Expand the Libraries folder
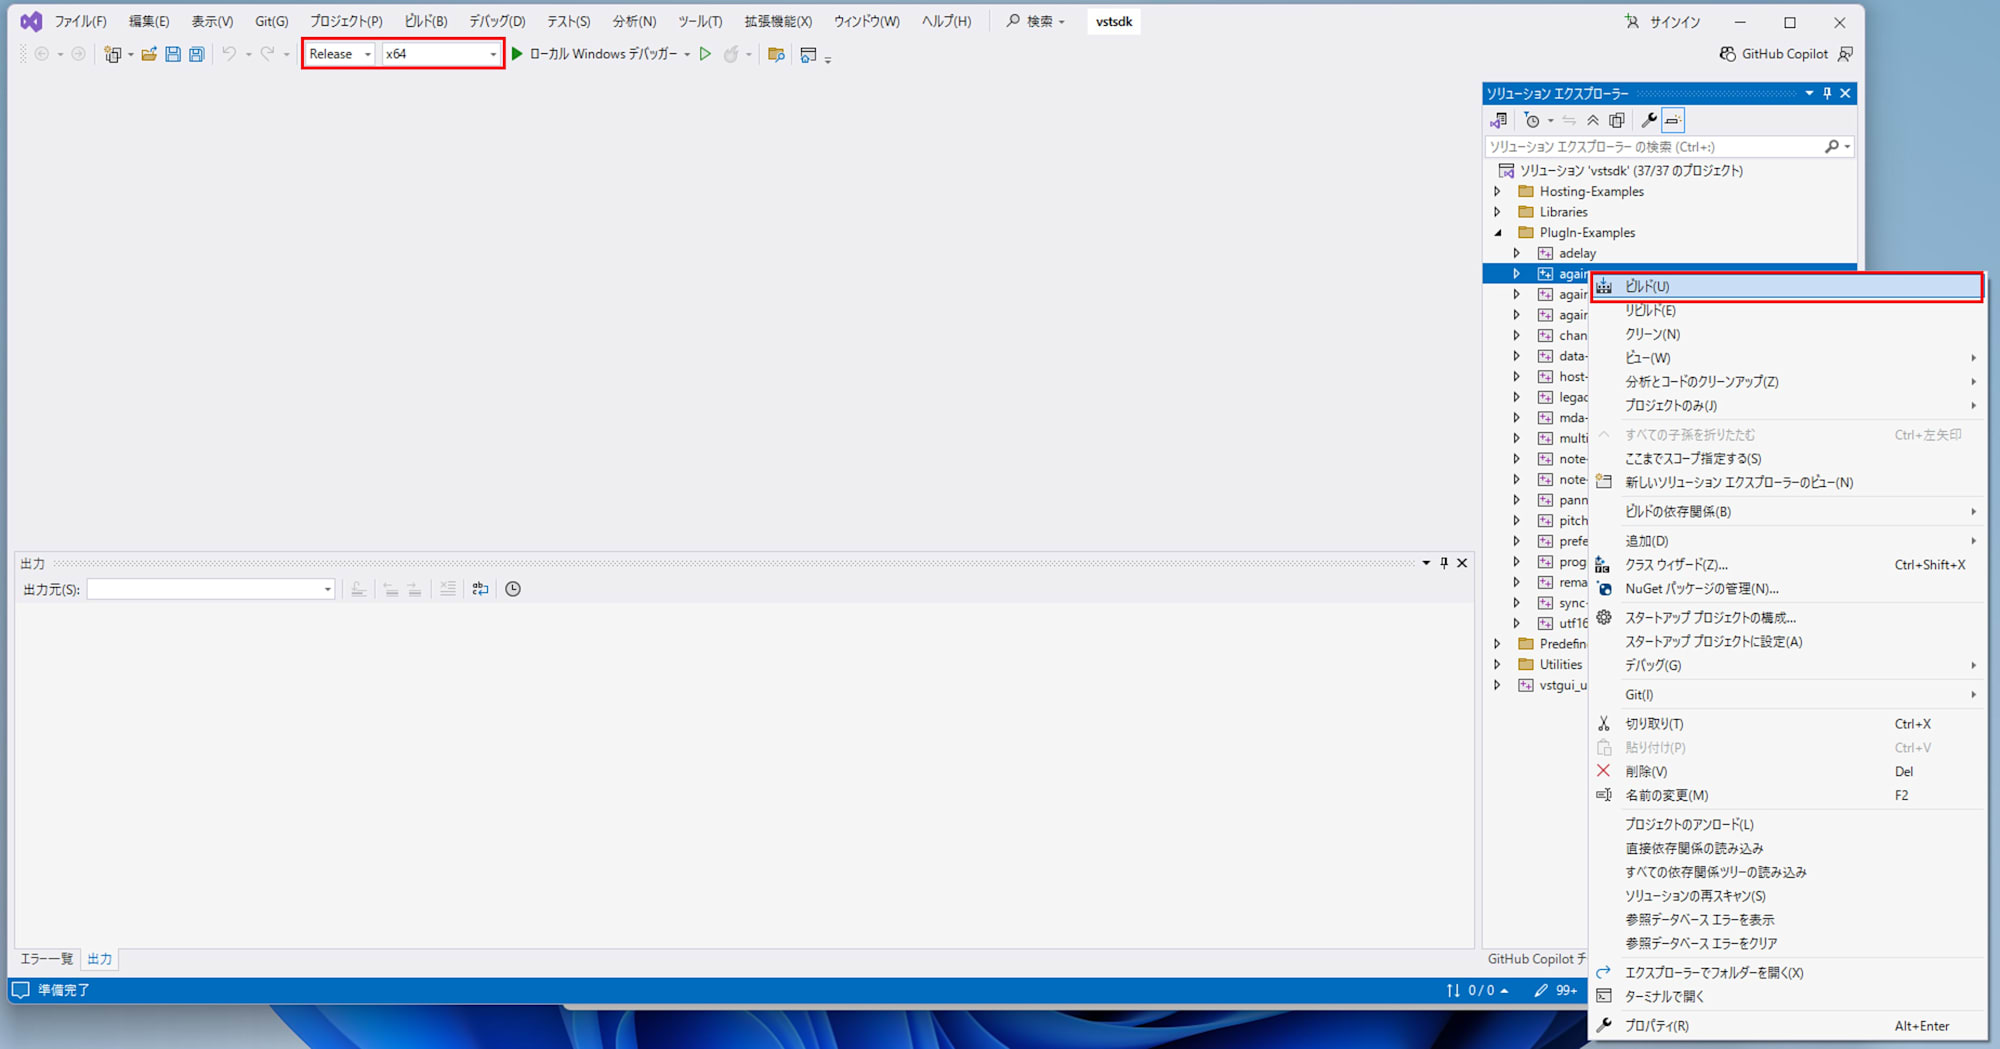This screenshot has height=1049, width=2000. (x=1498, y=212)
